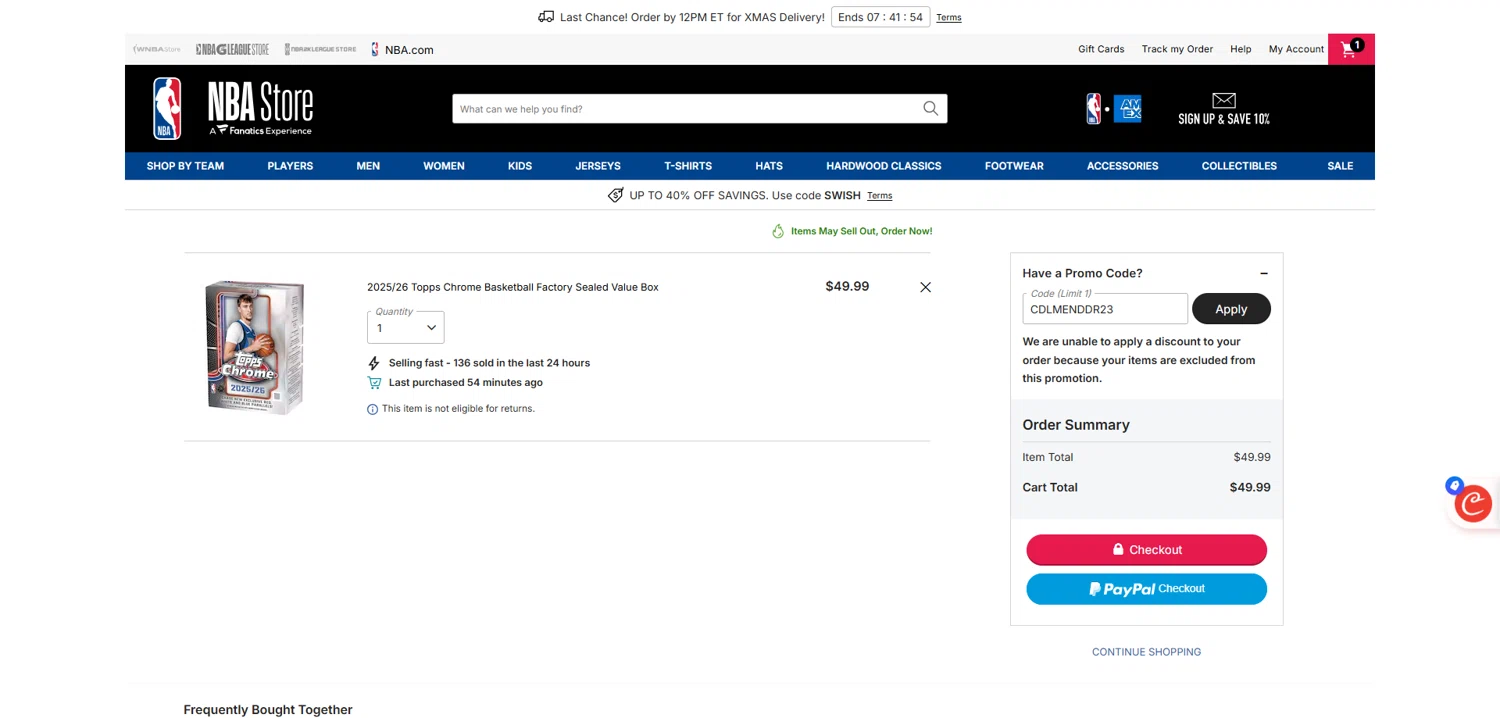Click the item price $49.99 next to product
The height and width of the screenshot is (718, 1500).
847,286
